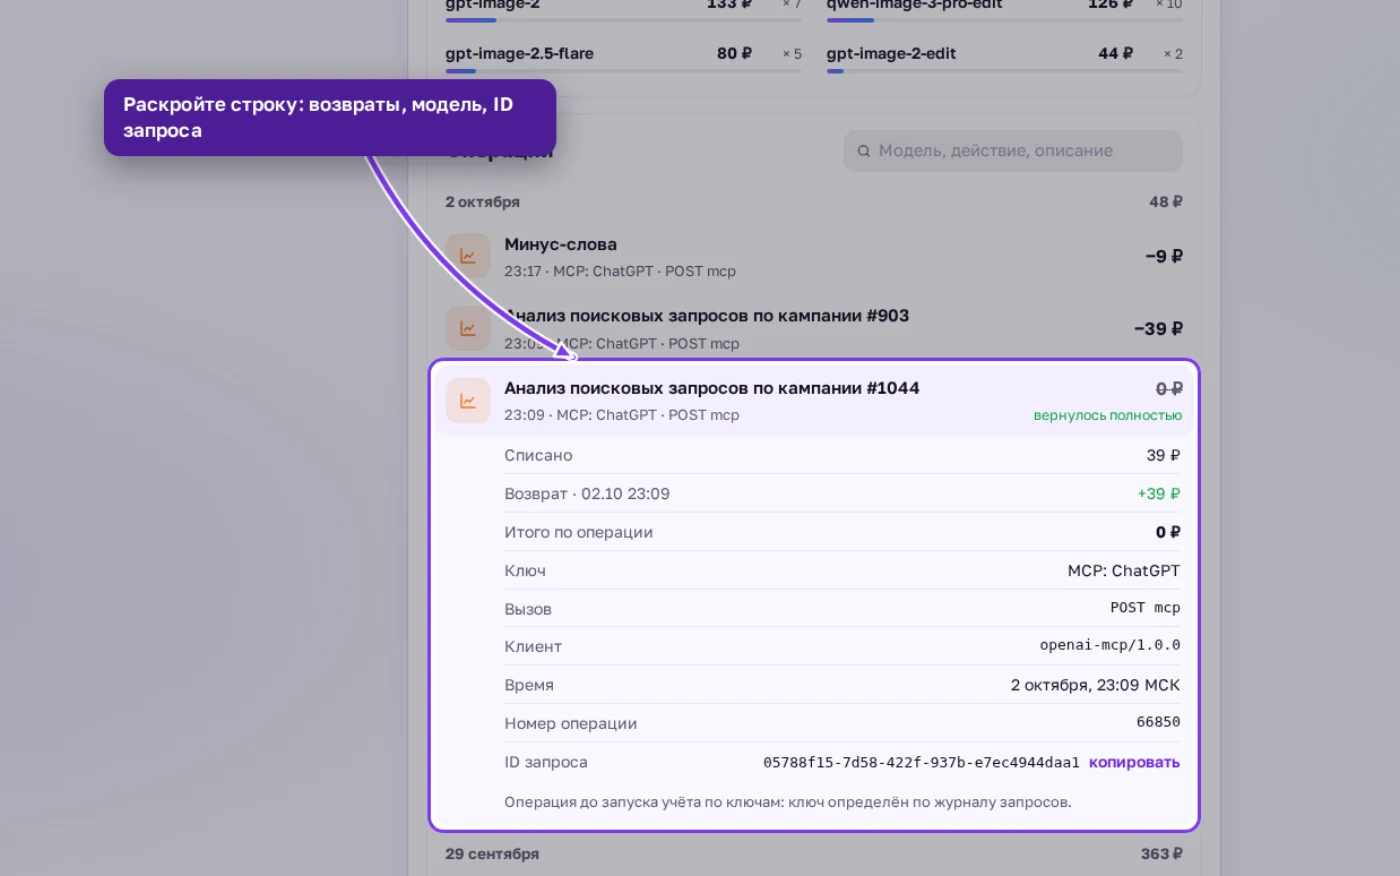Screen dimensions: 1400x876
Task: Click the −39 ₽ amount
Action: [x=1158, y=328]
